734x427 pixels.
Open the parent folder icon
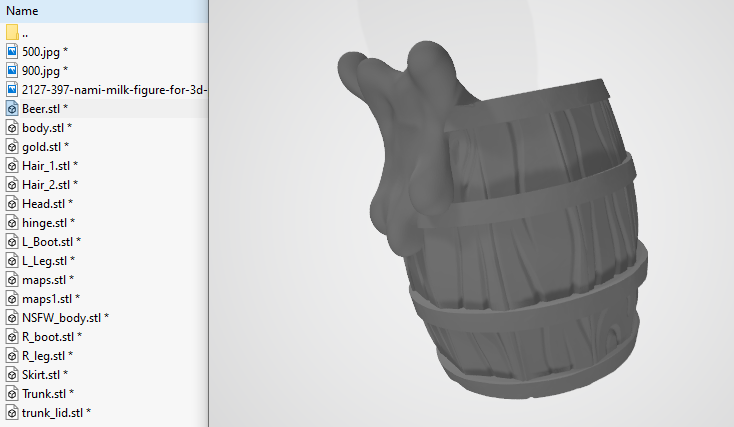pyautogui.click(x=12, y=32)
